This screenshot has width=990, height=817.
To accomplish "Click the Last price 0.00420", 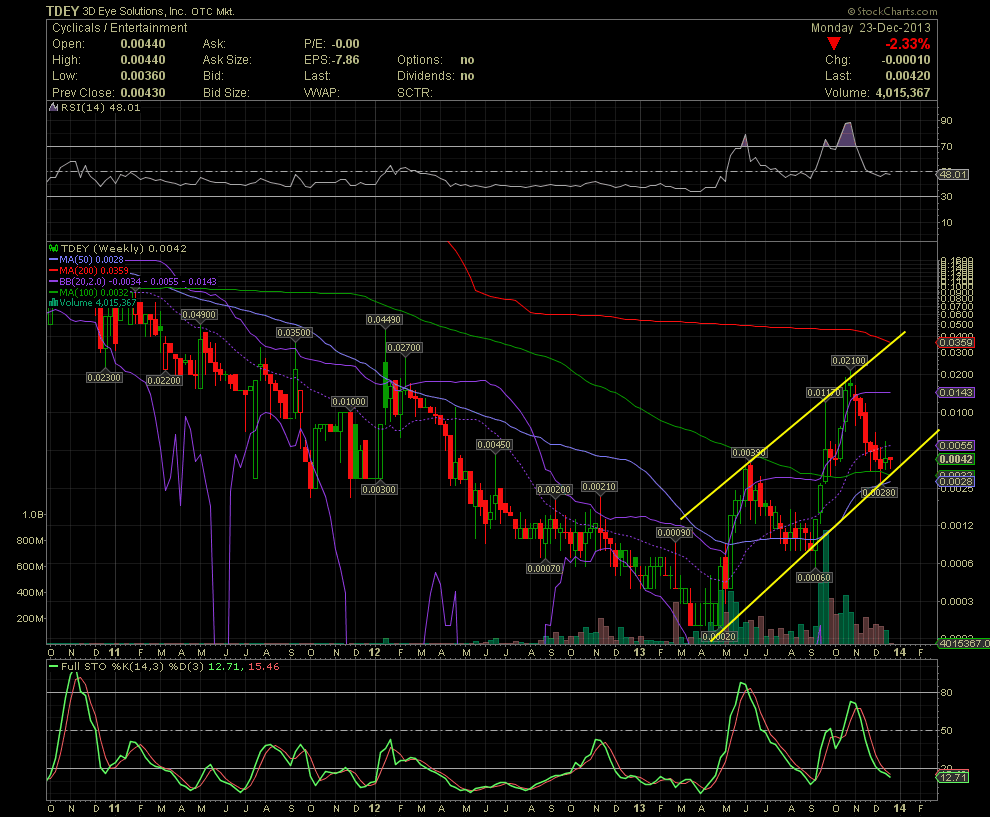I will click(x=907, y=76).
